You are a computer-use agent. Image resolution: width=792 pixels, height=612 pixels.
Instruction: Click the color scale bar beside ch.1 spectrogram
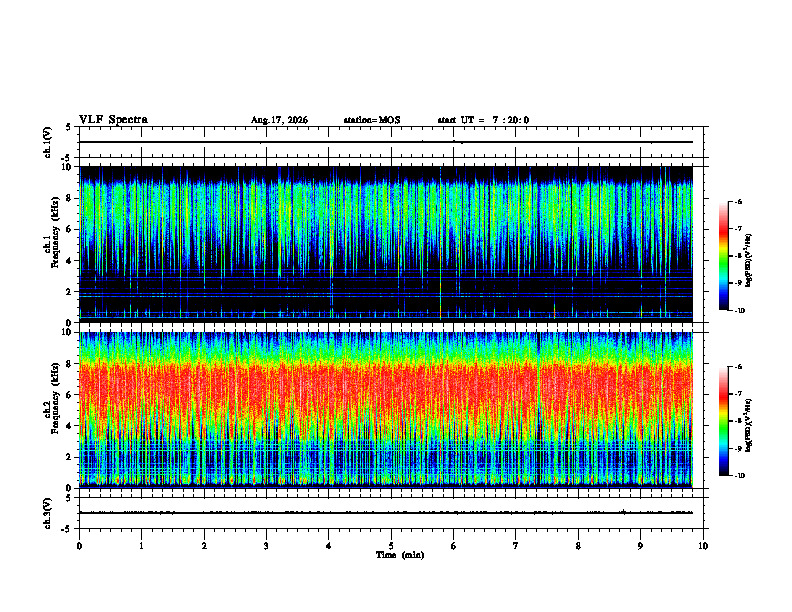pyautogui.click(x=723, y=256)
